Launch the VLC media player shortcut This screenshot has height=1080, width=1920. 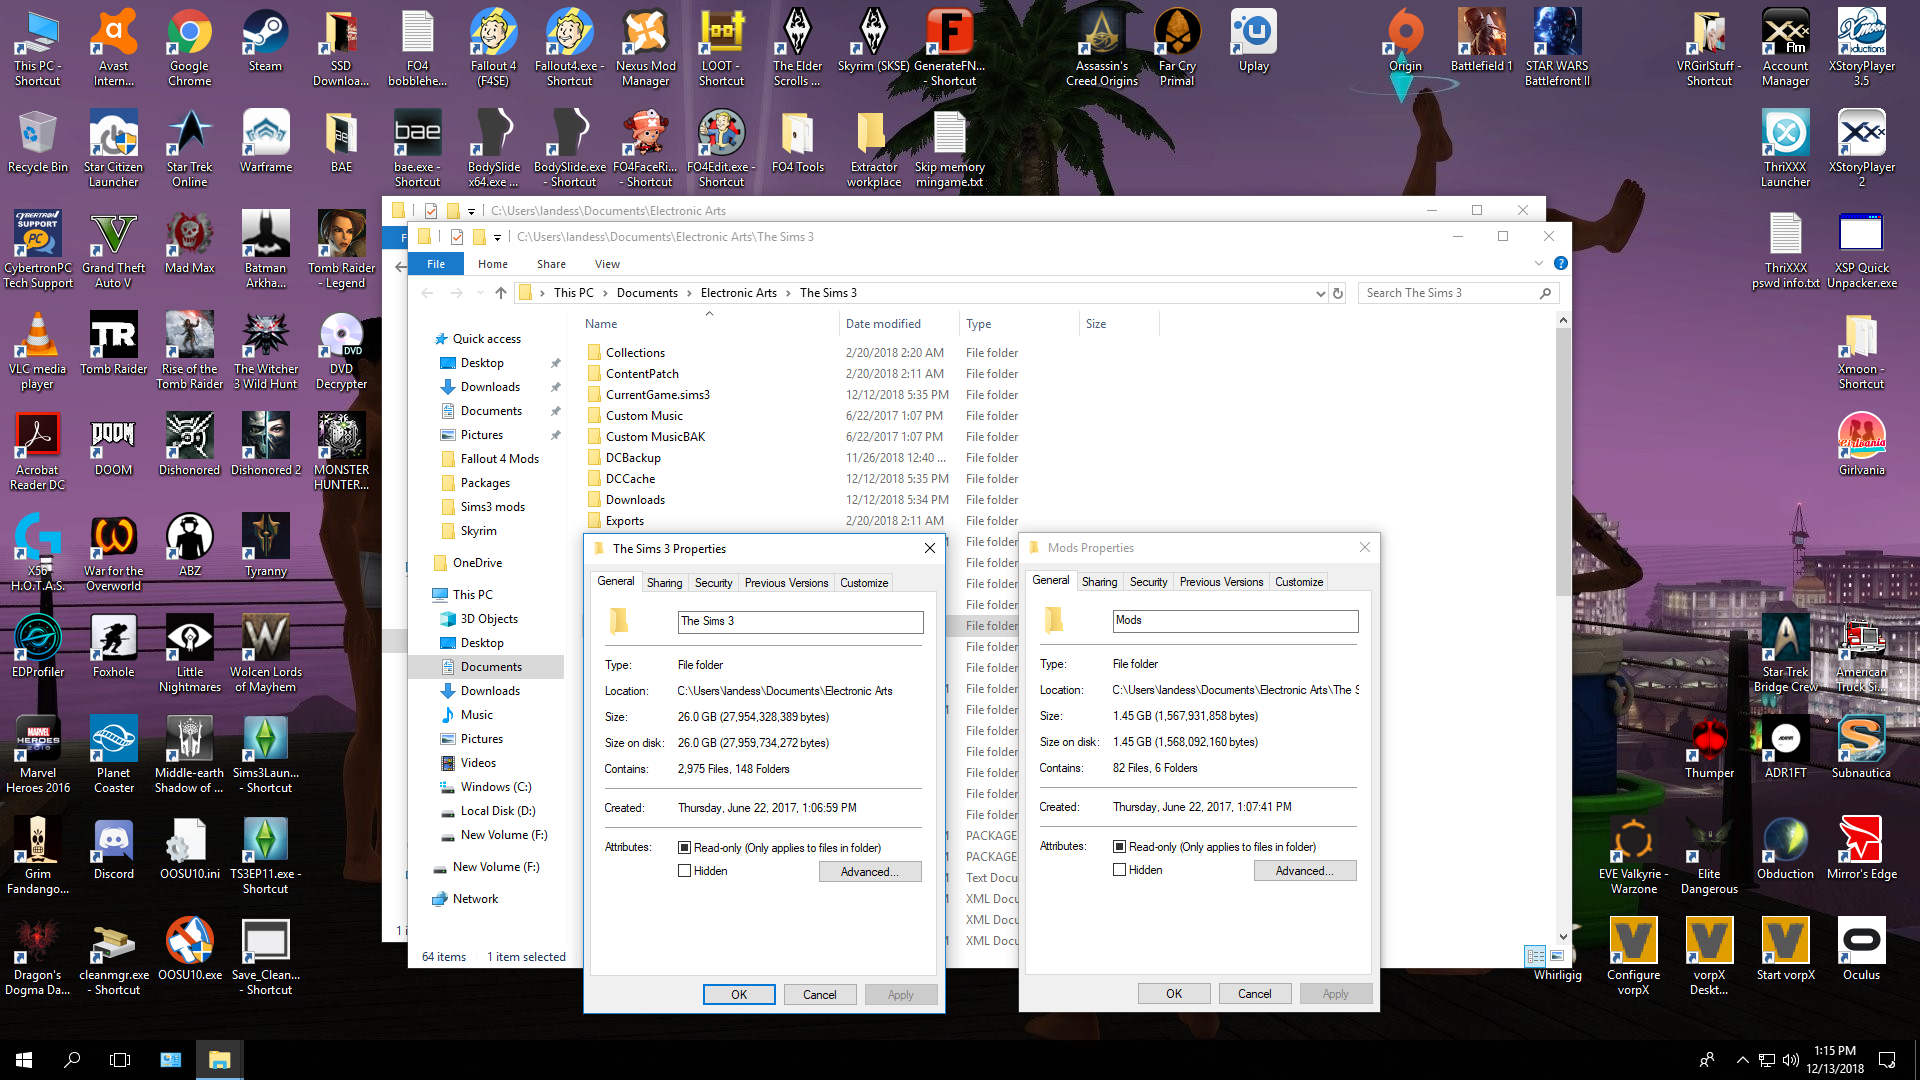[x=37, y=351]
